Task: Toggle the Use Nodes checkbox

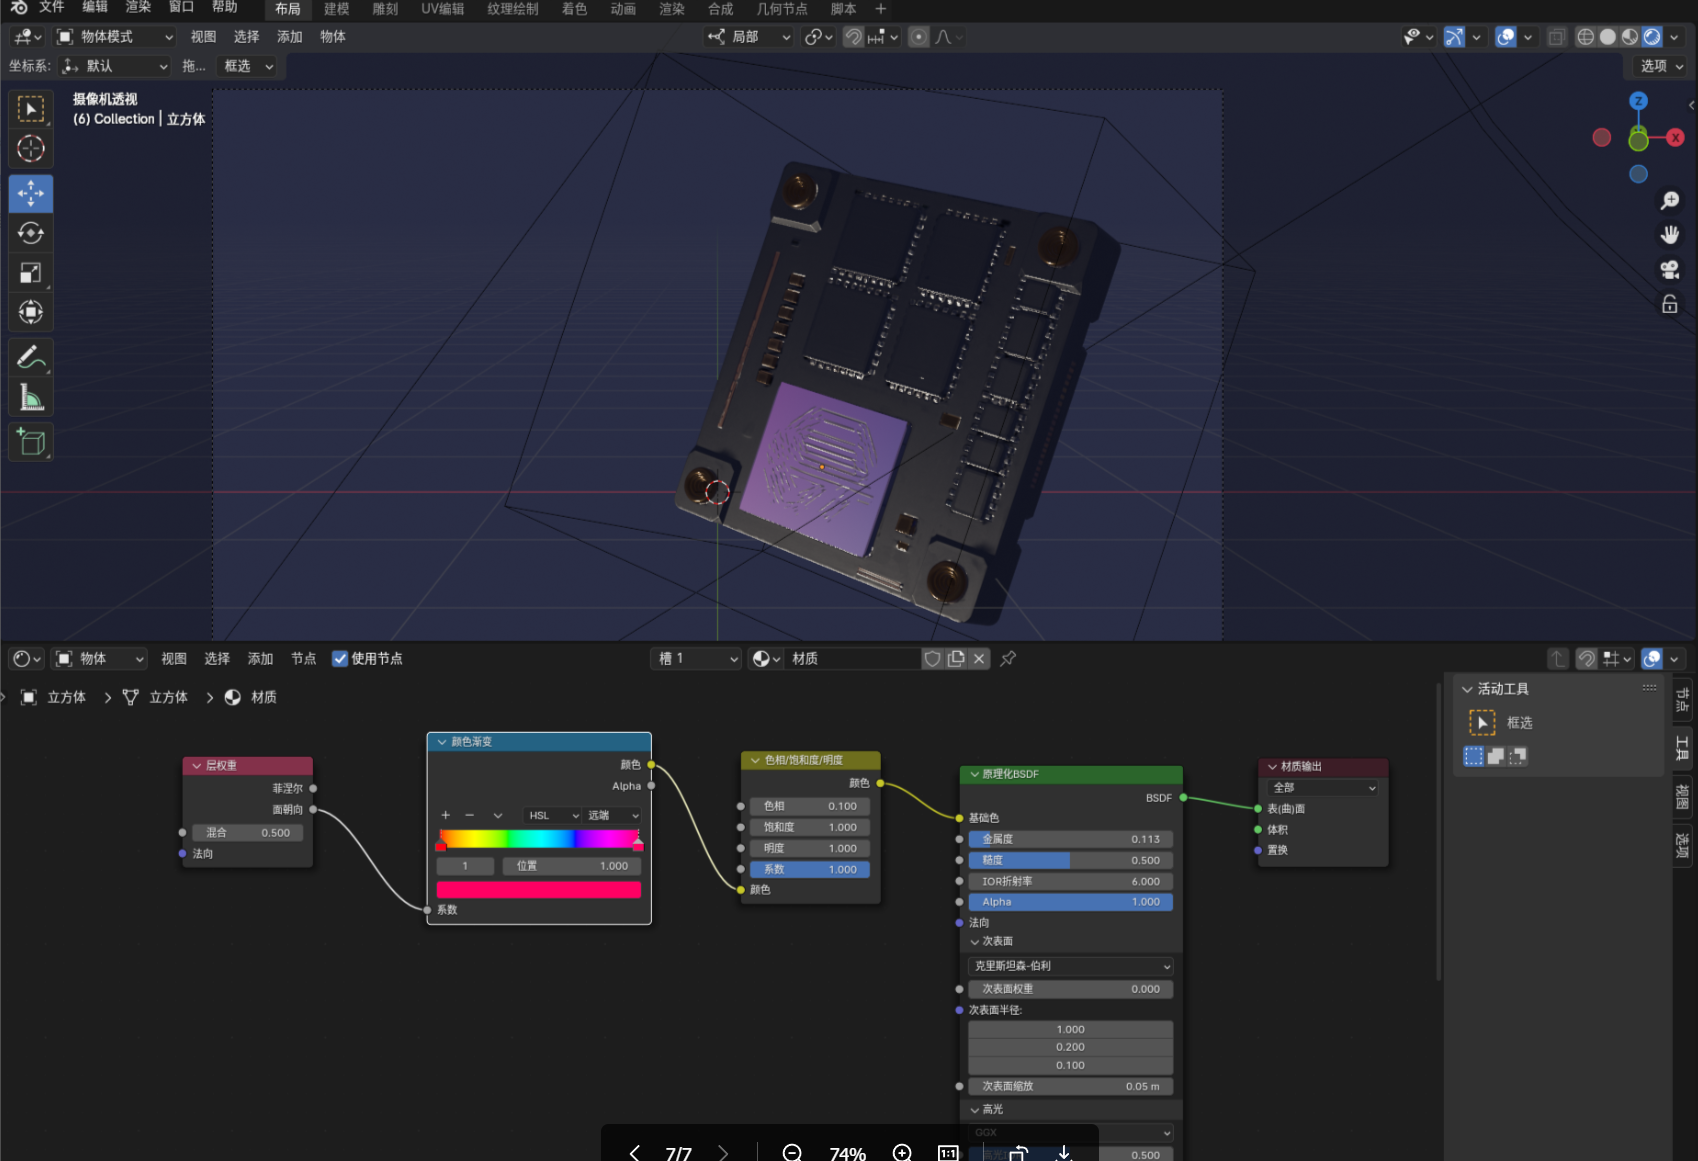Action: (340, 659)
